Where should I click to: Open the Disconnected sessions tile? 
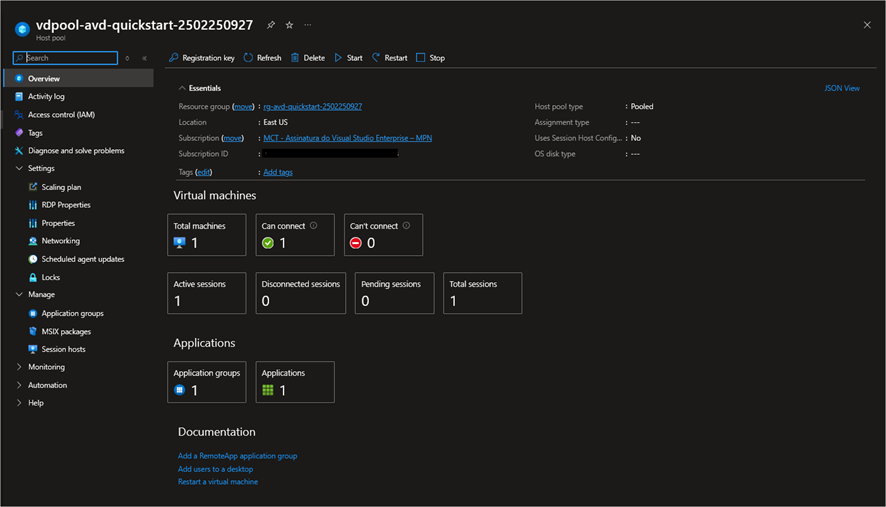[x=301, y=293]
